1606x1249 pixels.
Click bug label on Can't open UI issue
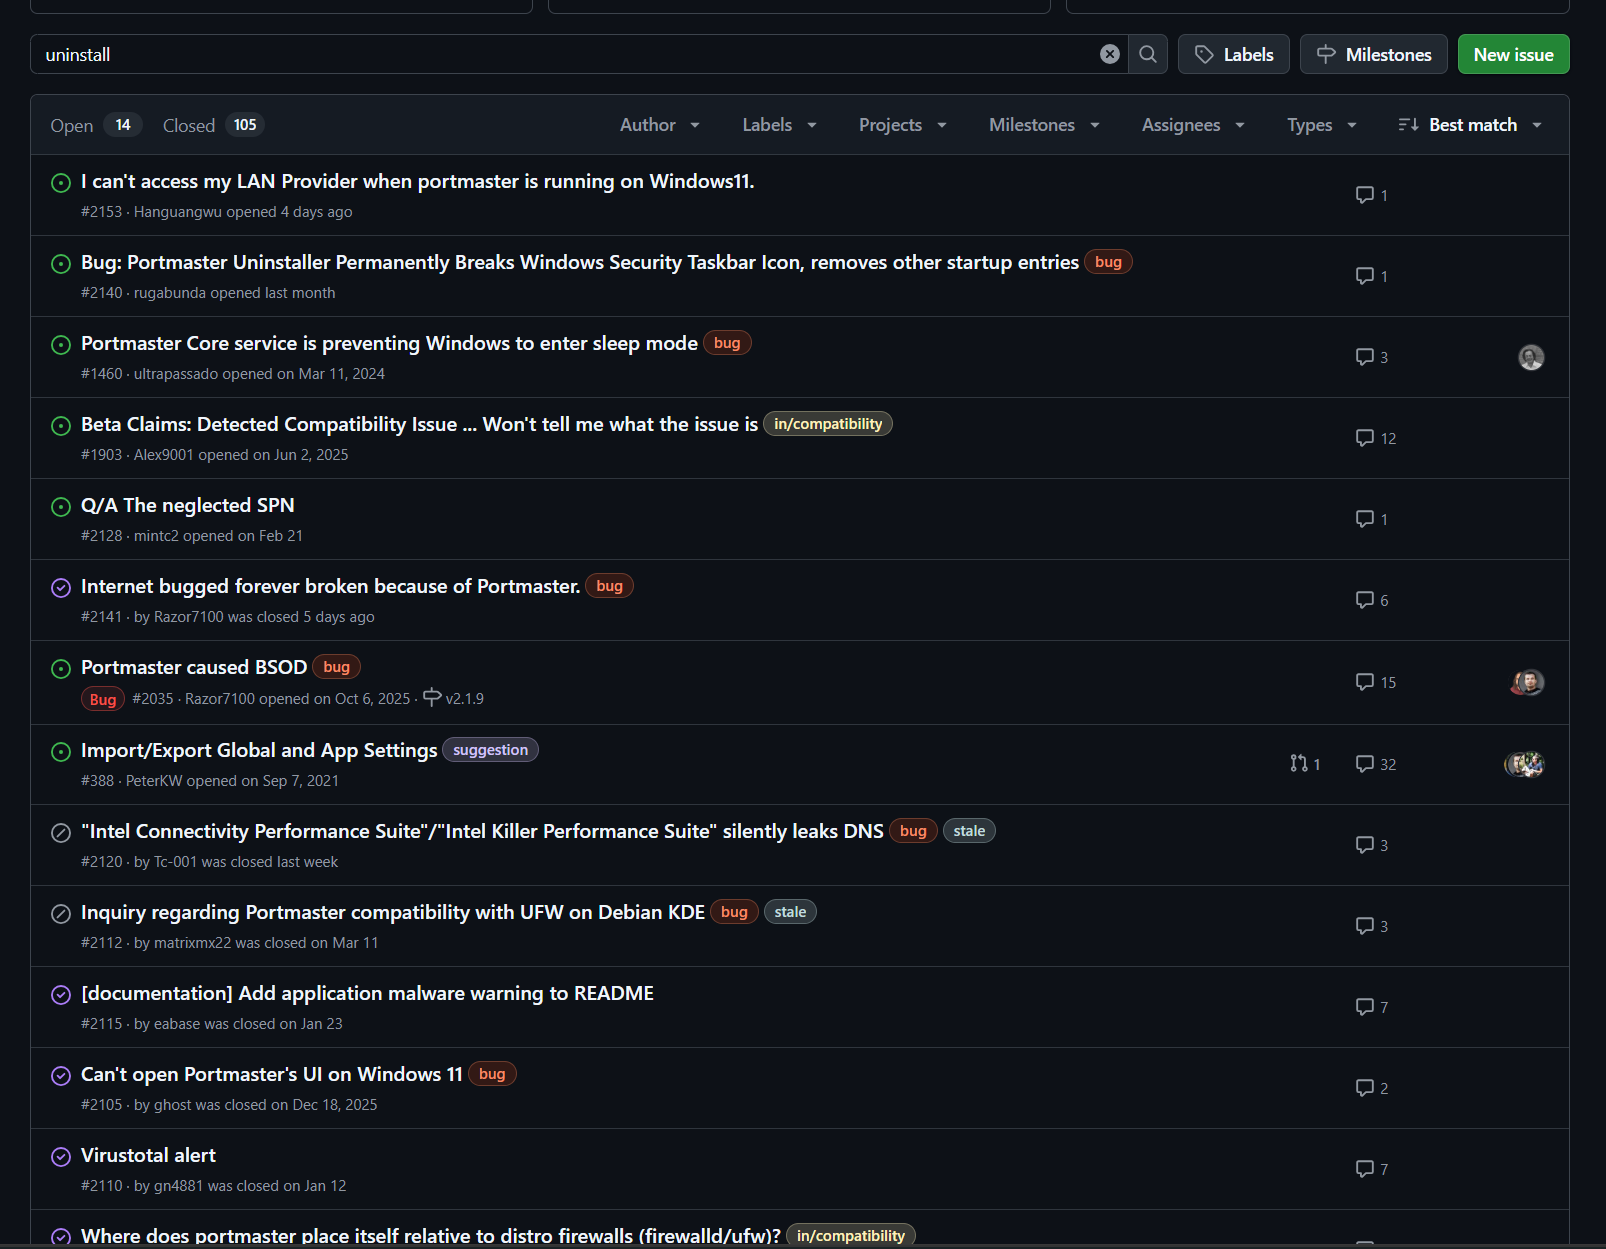pos(492,1074)
